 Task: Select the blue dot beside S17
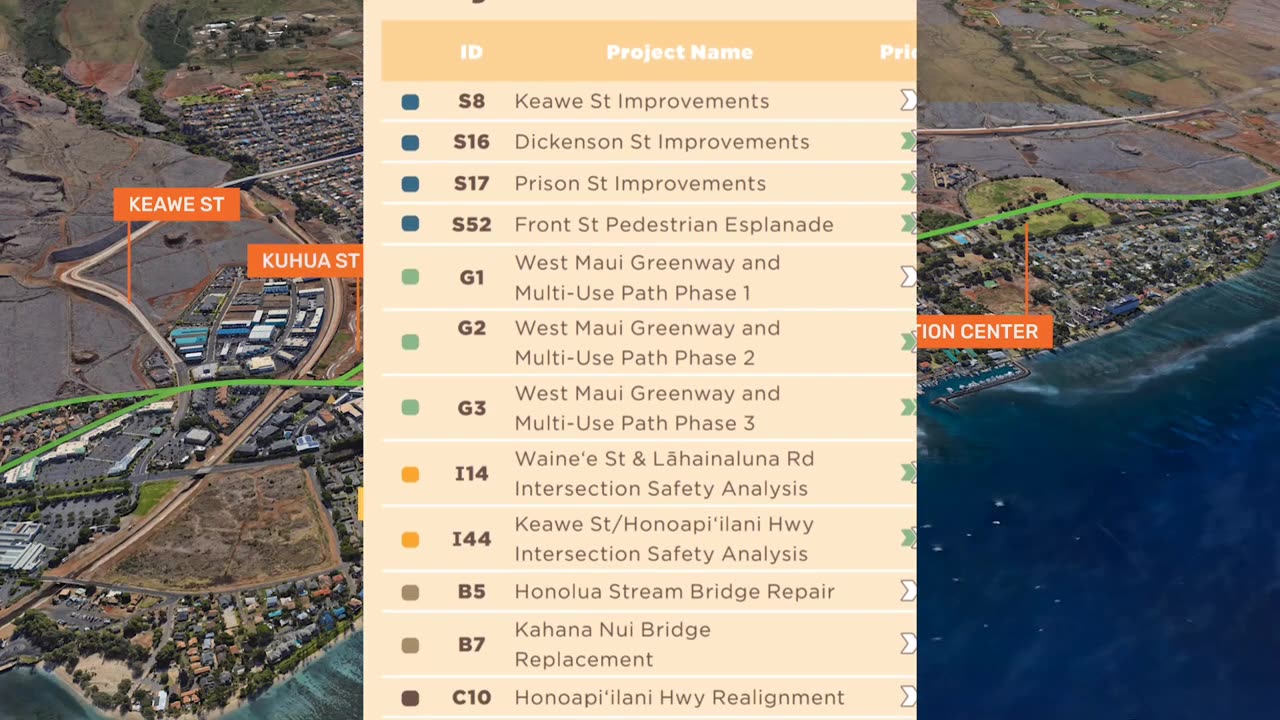coord(410,184)
